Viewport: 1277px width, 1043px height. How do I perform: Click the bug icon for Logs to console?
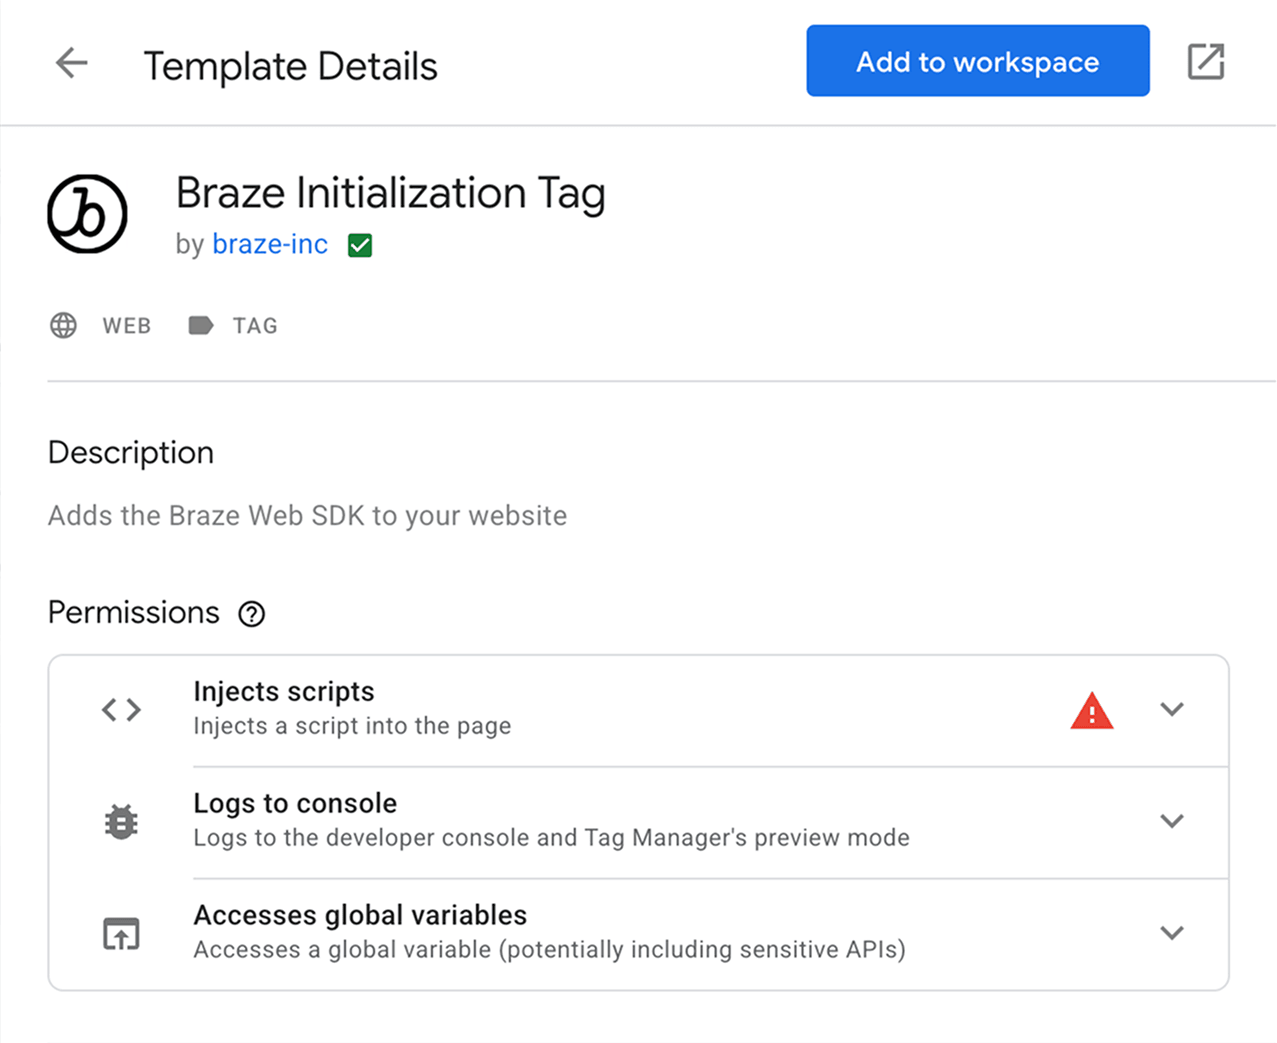click(120, 821)
